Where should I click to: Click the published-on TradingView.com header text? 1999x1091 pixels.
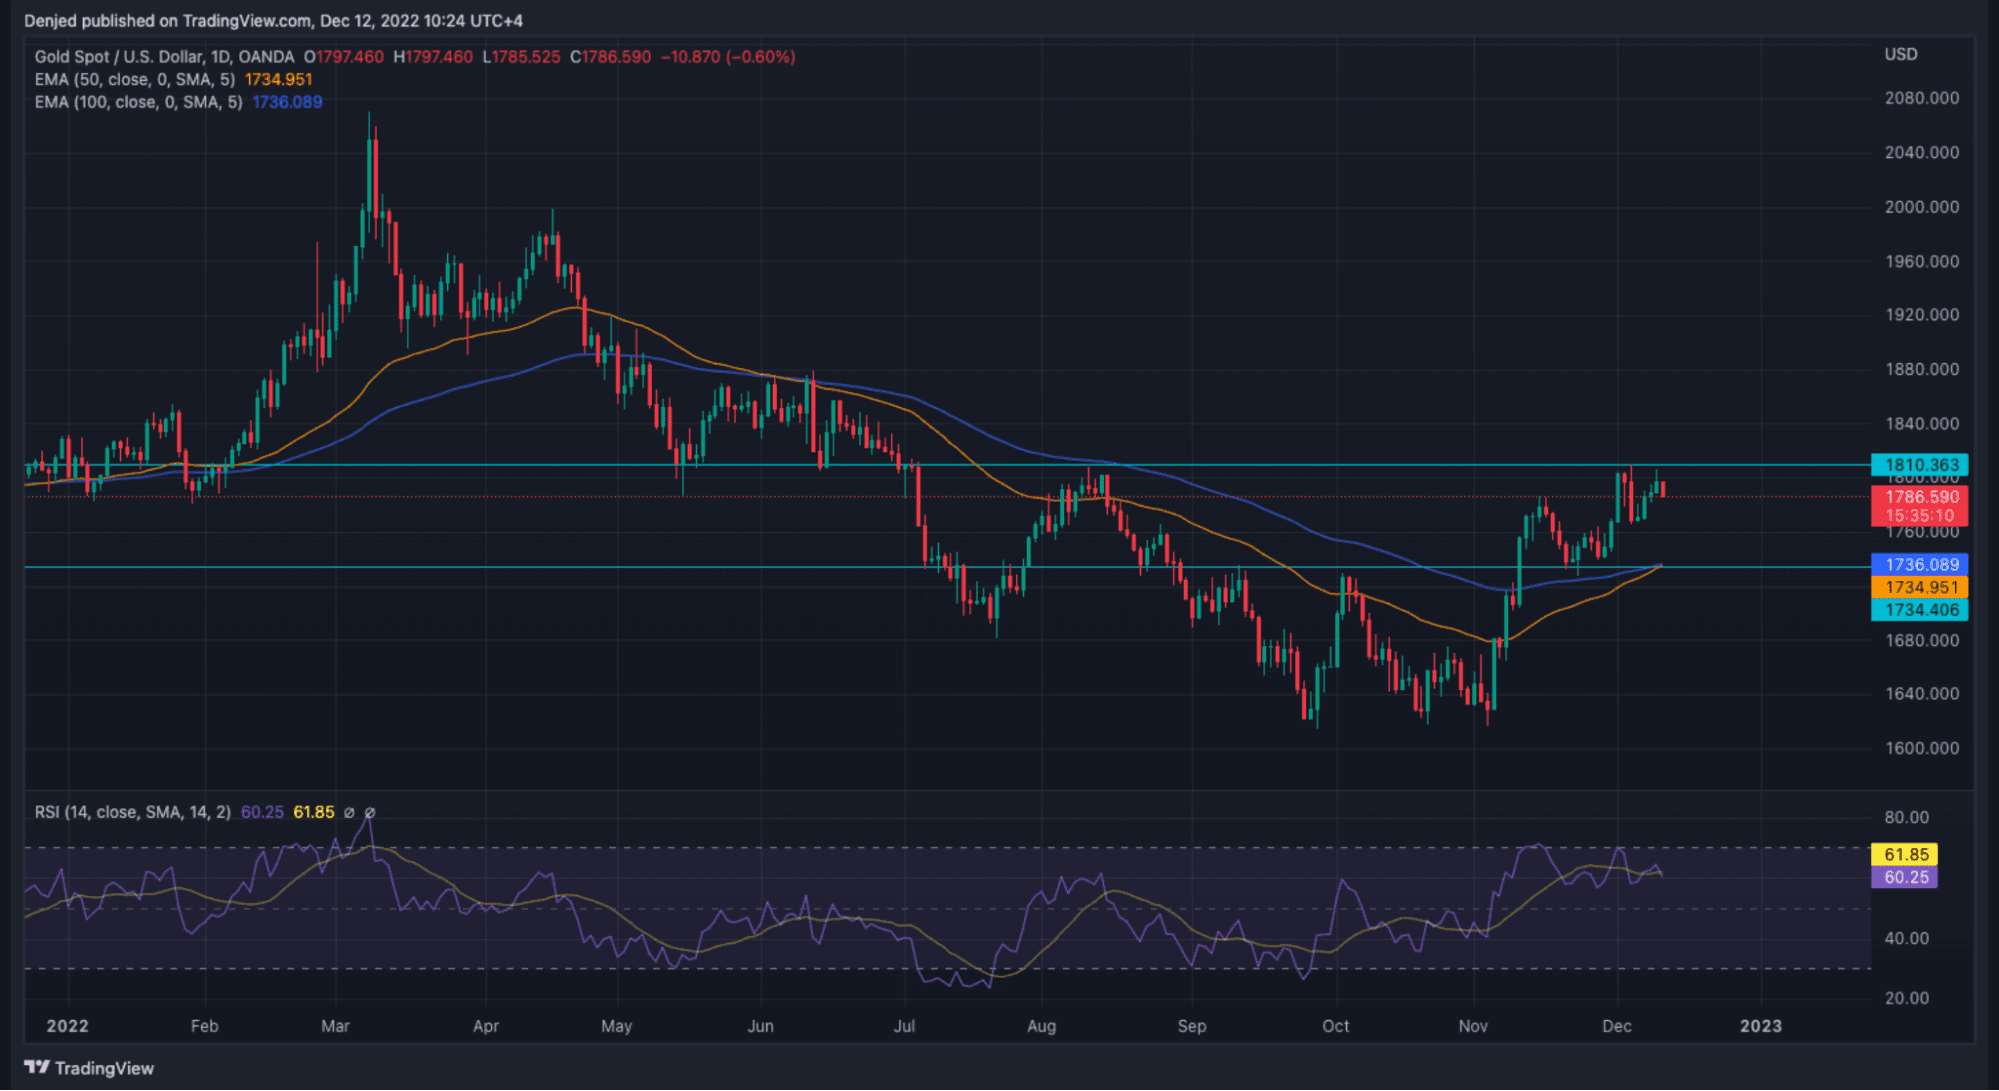tap(273, 21)
